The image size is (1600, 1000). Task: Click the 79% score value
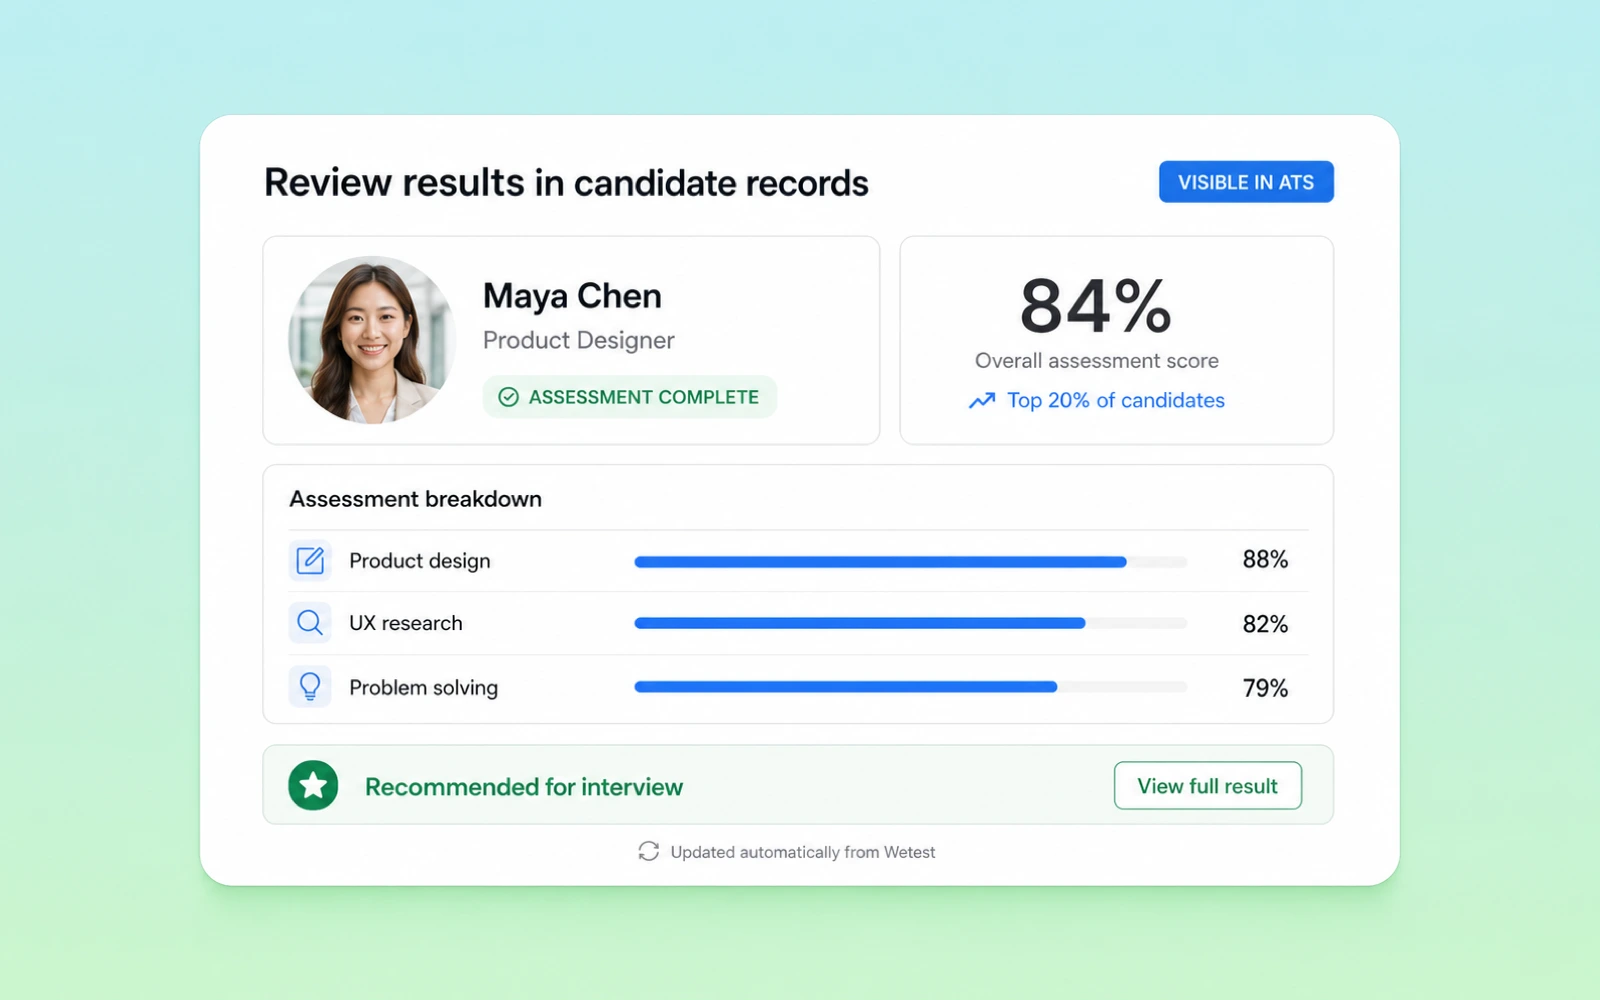click(1265, 688)
